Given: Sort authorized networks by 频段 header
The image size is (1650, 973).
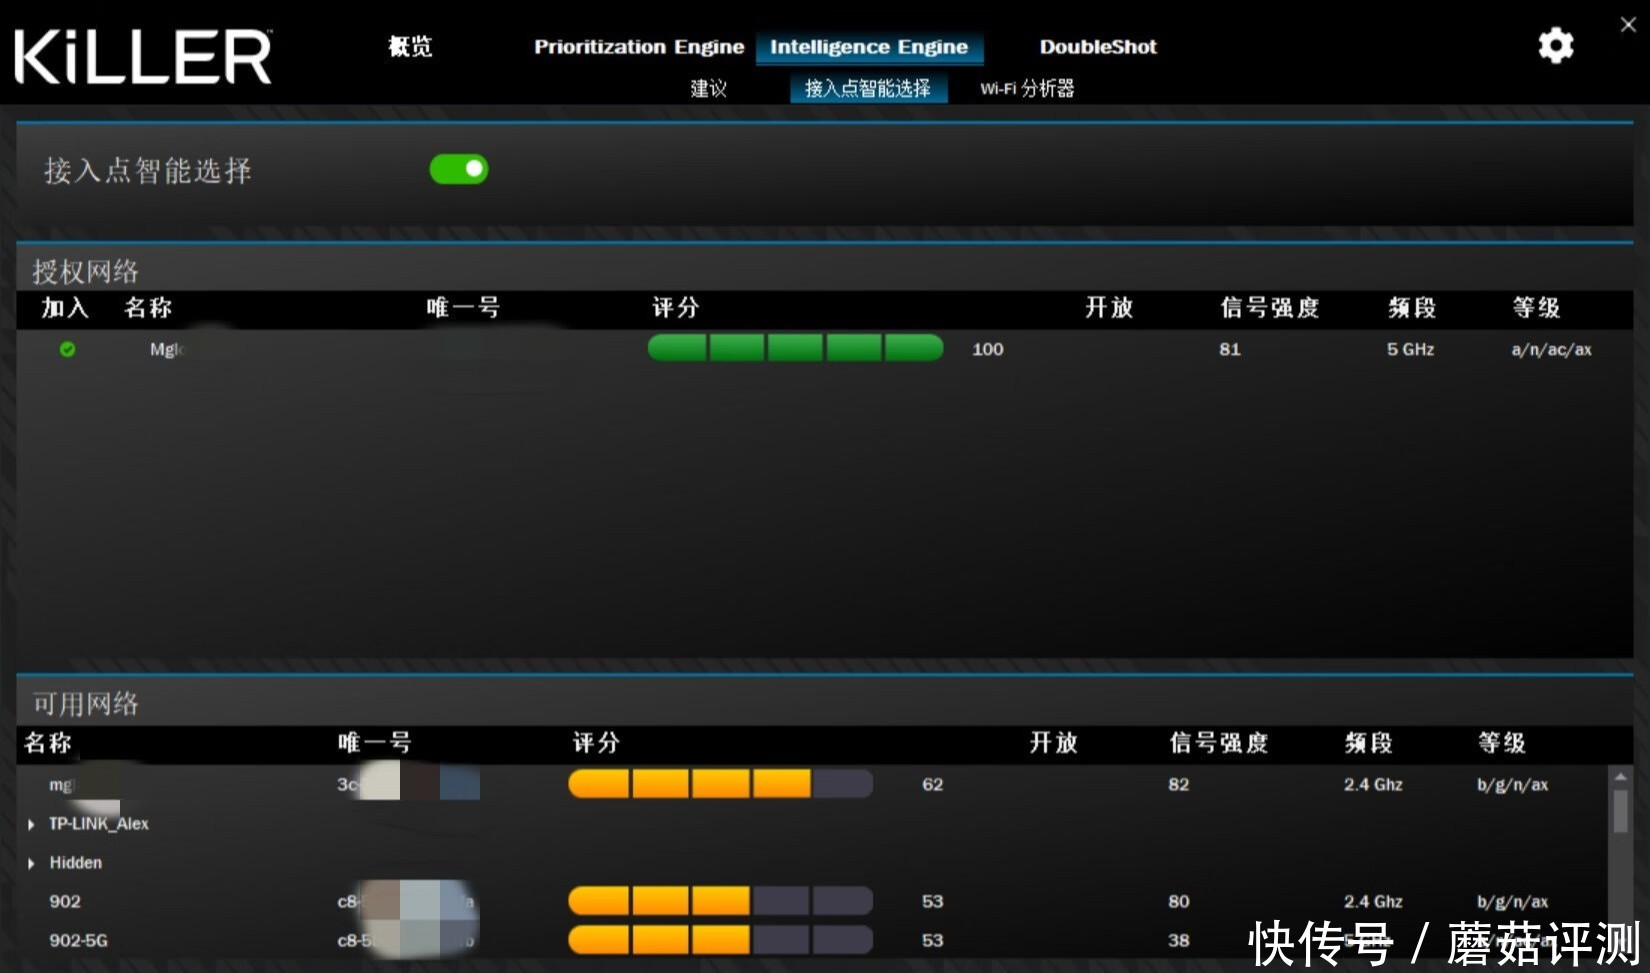Looking at the screenshot, I should click(1412, 308).
